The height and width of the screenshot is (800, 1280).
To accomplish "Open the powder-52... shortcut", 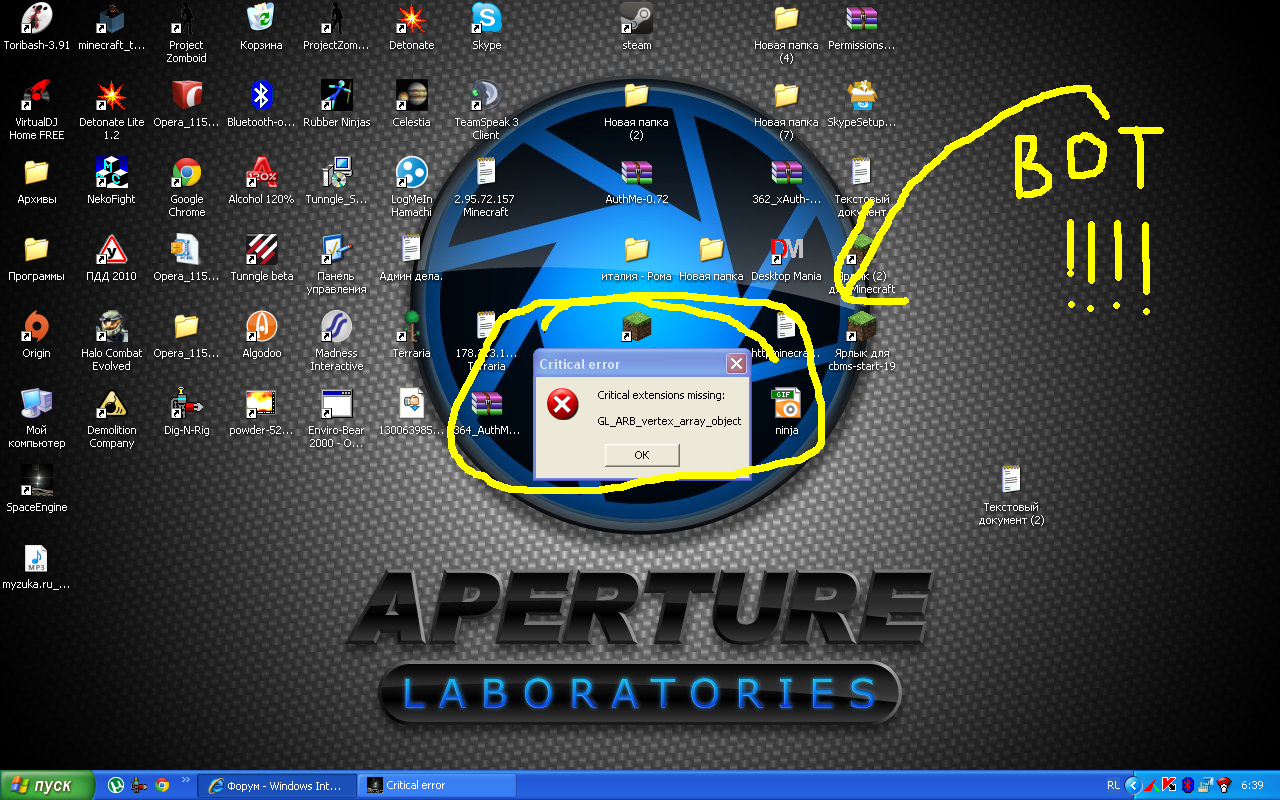I will point(261,412).
